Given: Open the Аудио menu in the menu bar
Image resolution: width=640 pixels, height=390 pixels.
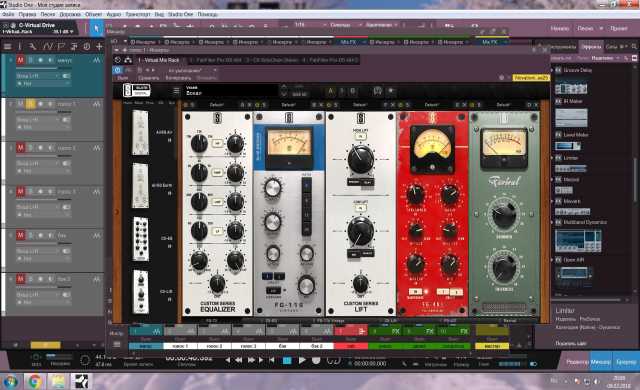Looking at the screenshot, I should tap(113, 14).
